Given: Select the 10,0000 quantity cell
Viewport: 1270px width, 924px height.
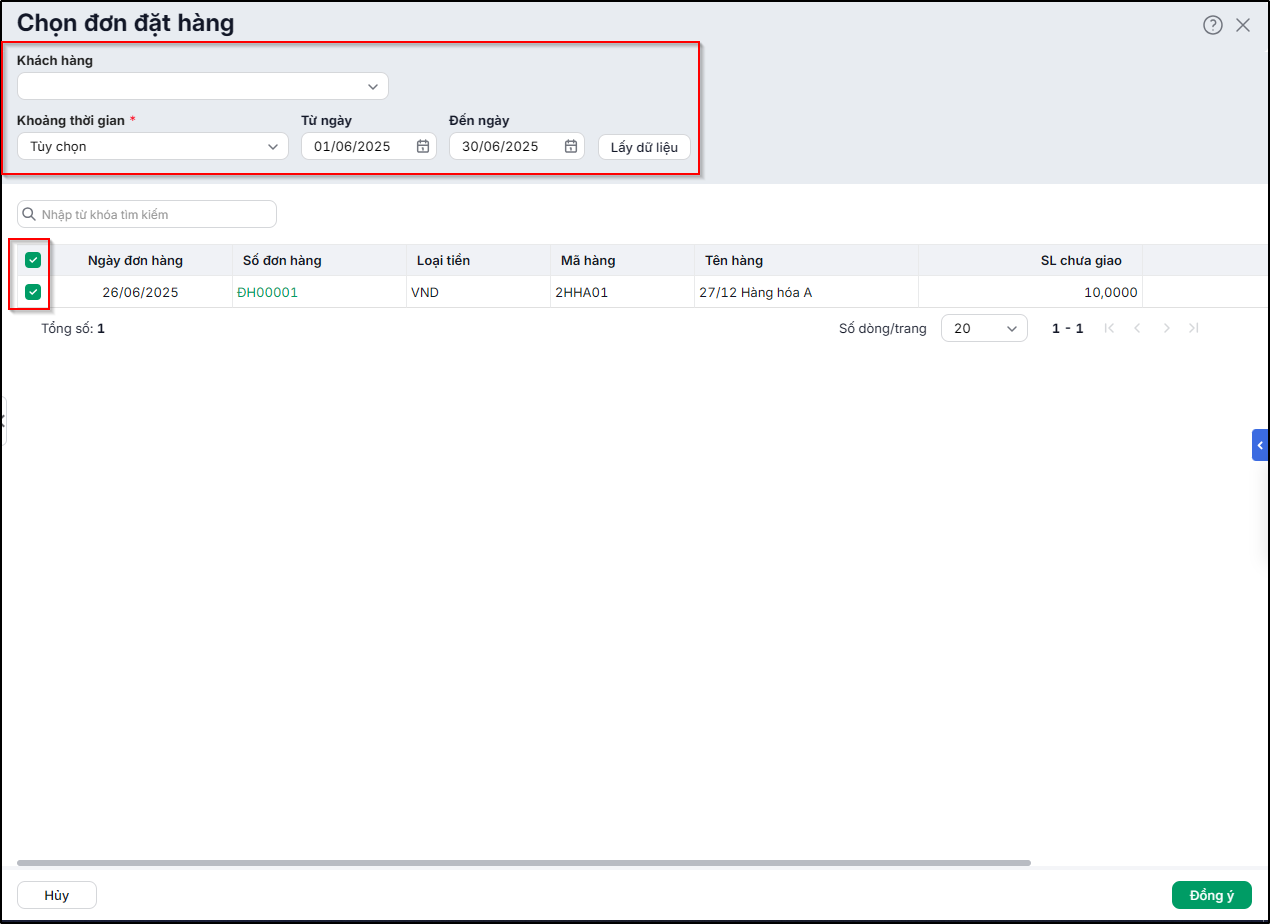Looking at the screenshot, I should point(1030,293).
